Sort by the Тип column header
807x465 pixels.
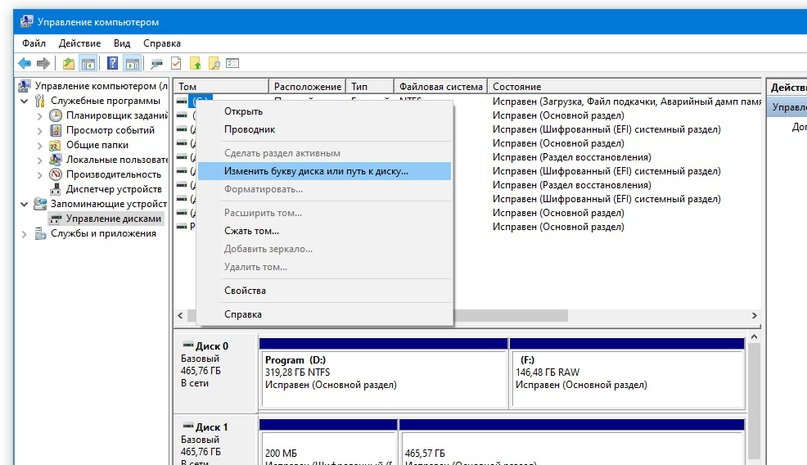point(370,87)
